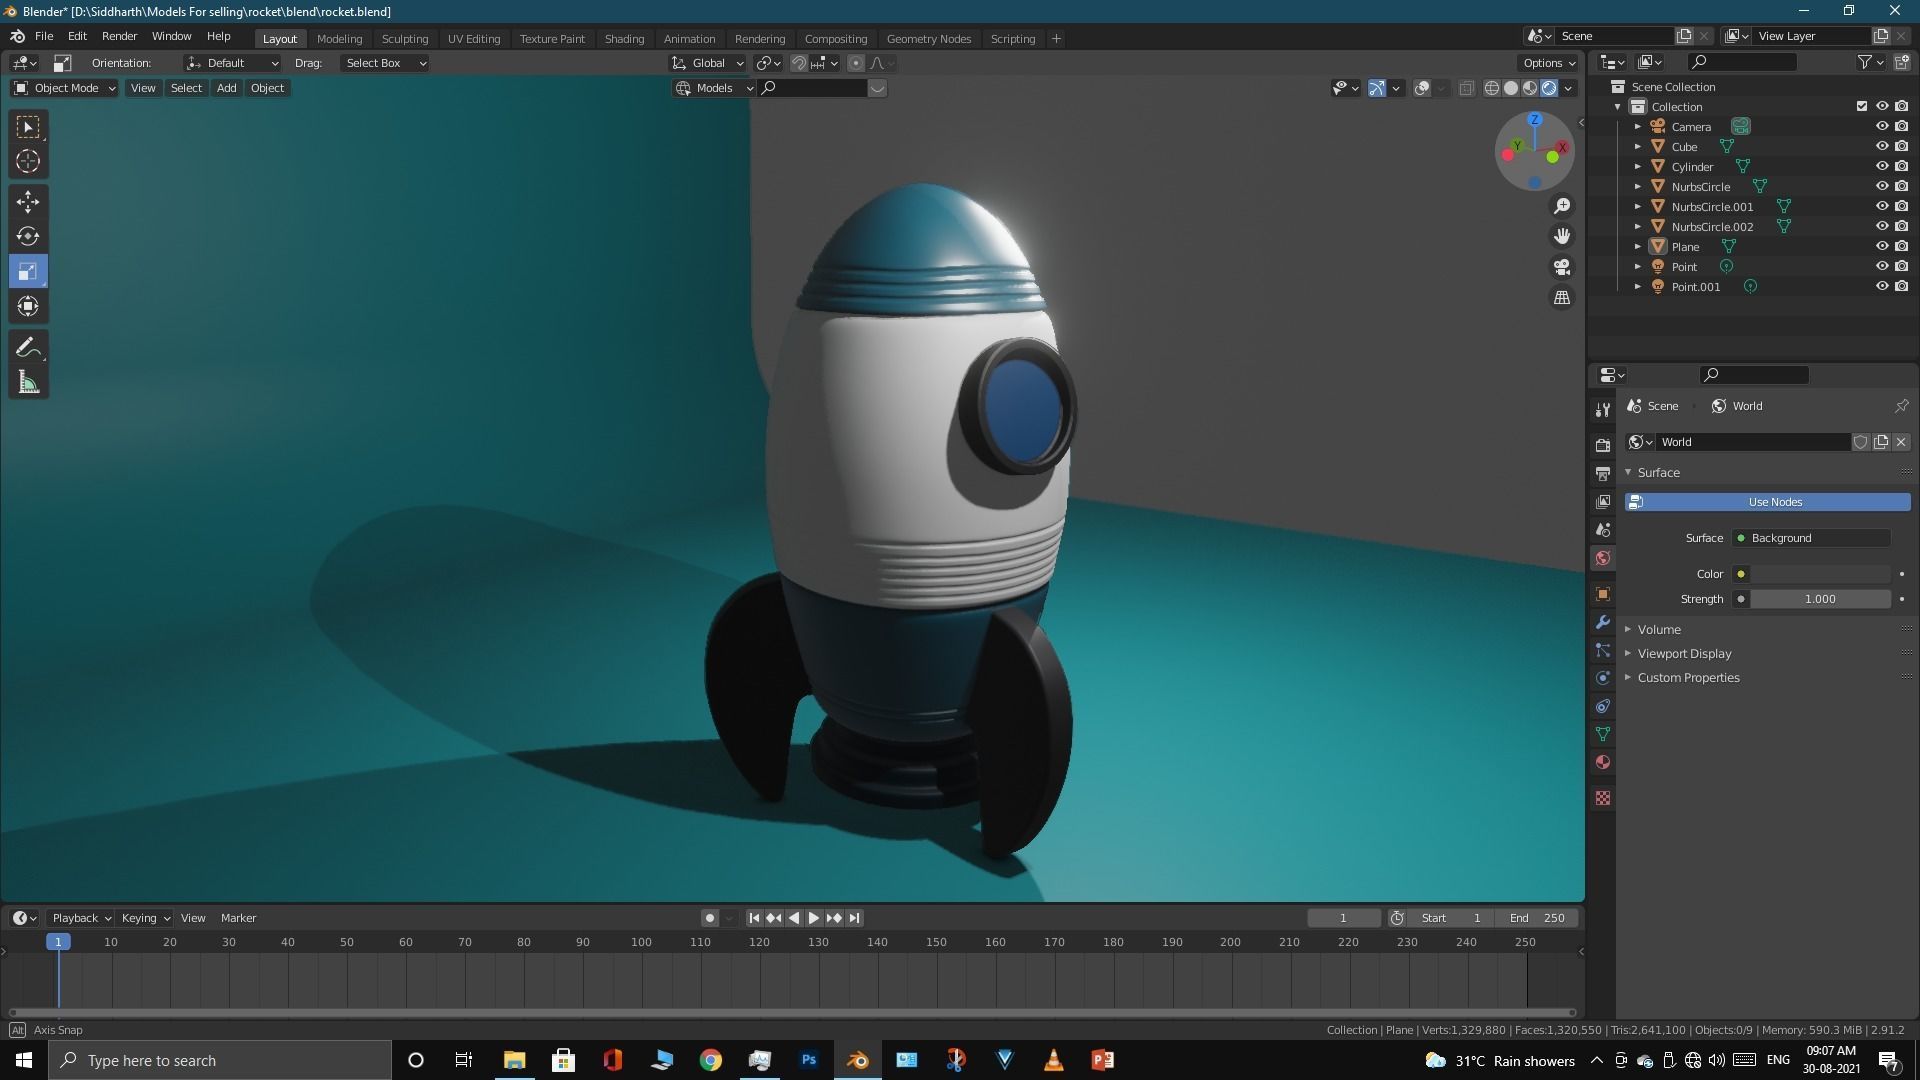The width and height of the screenshot is (1920, 1080).
Task: Click the Use Nodes button
Action: point(1774,502)
